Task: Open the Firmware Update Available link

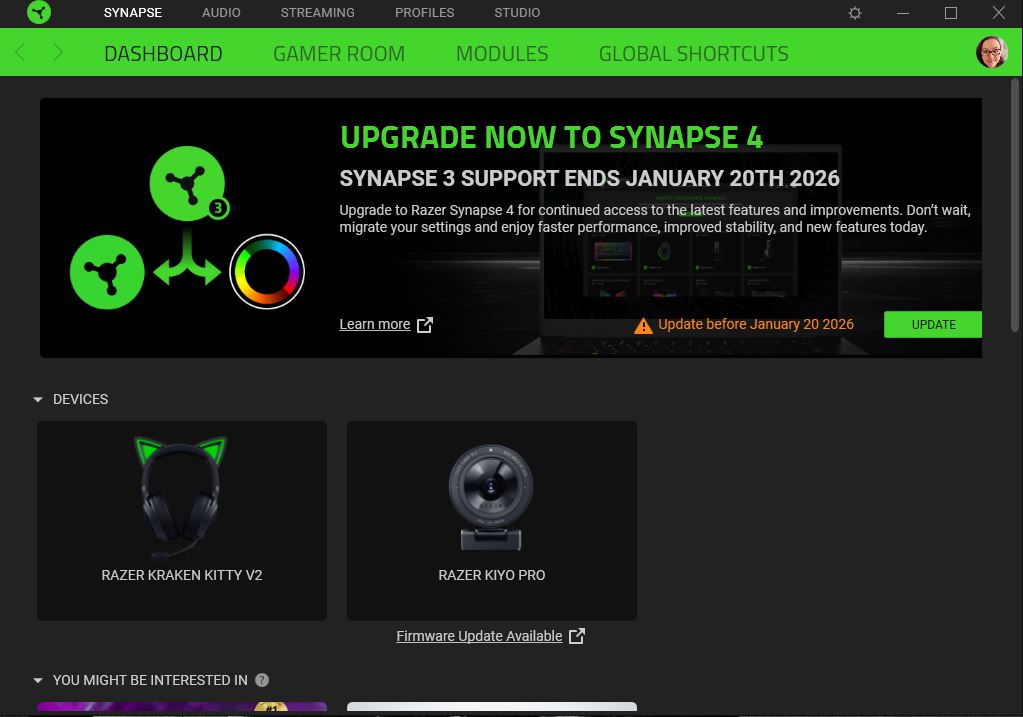Action: (479, 636)
